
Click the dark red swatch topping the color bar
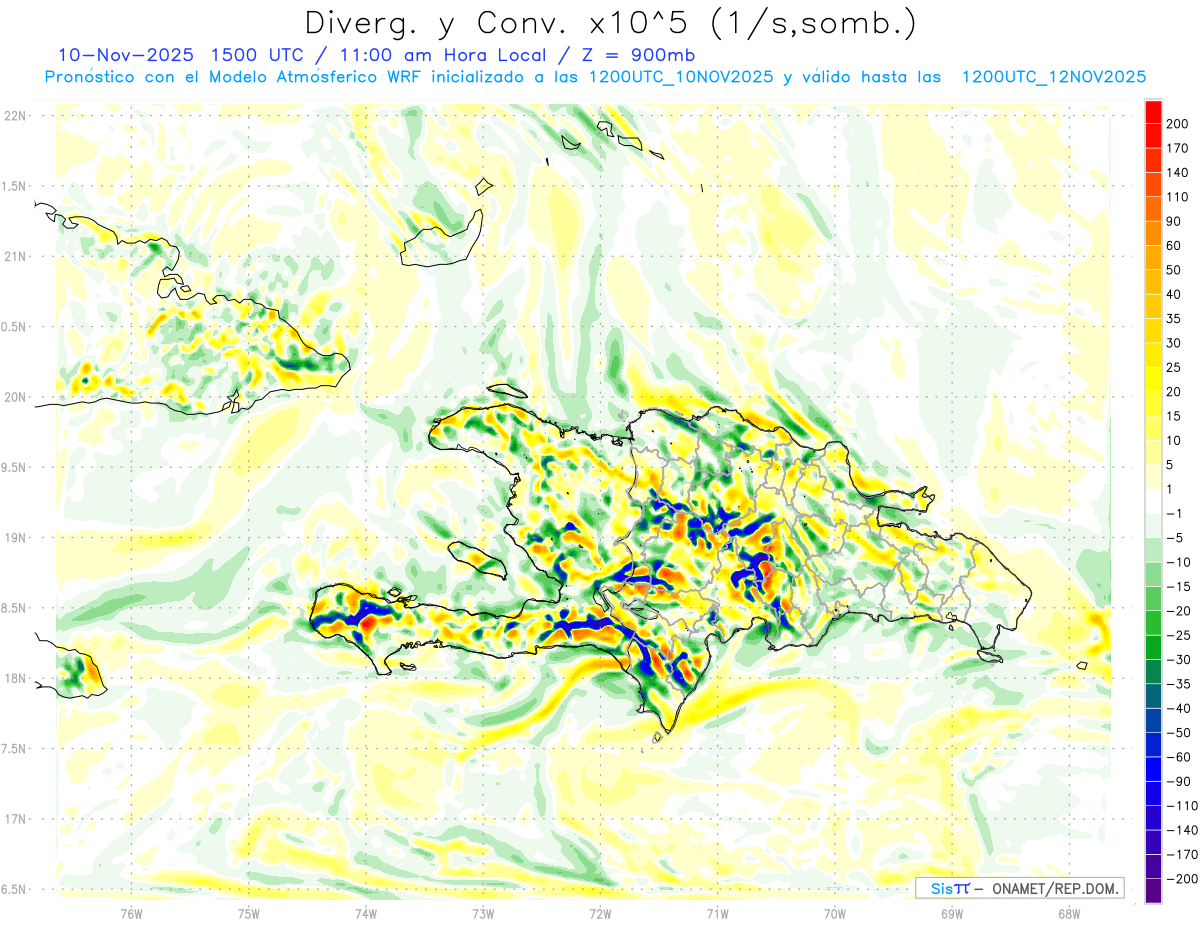[1154, 110]
